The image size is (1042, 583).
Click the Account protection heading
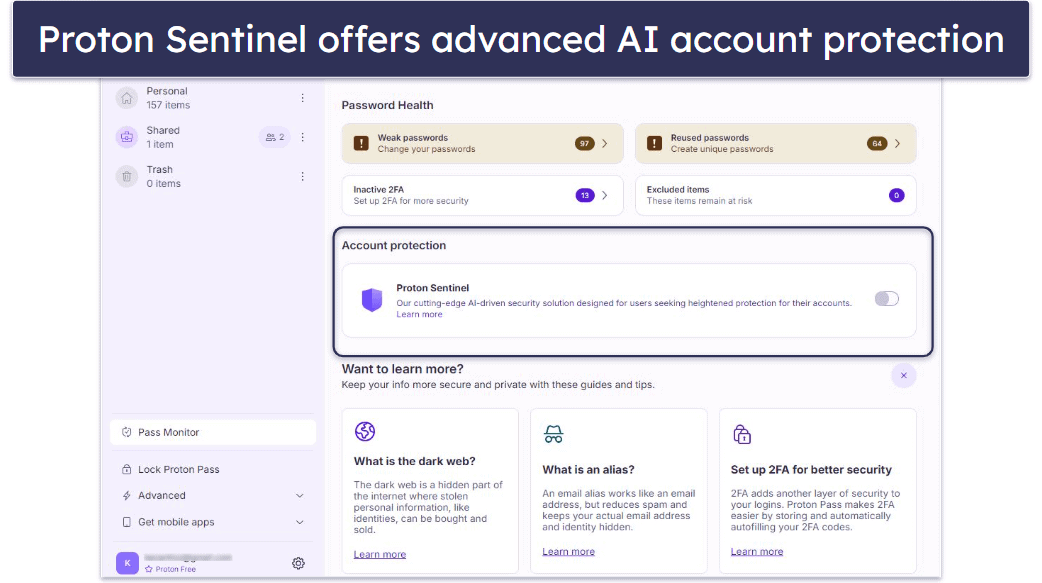pos(393,245)
